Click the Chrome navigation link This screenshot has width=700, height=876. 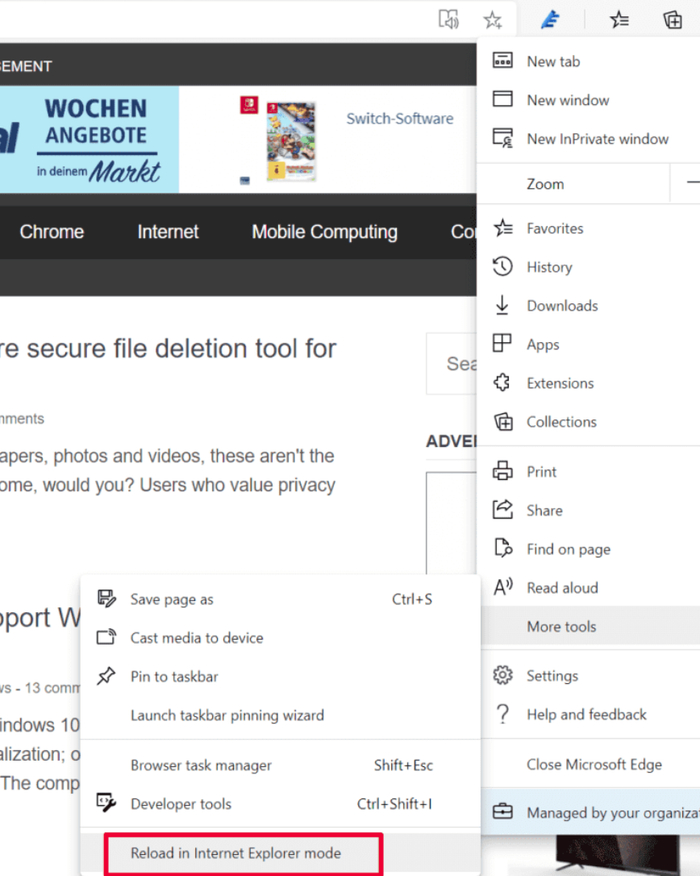(x=52, y=232)
